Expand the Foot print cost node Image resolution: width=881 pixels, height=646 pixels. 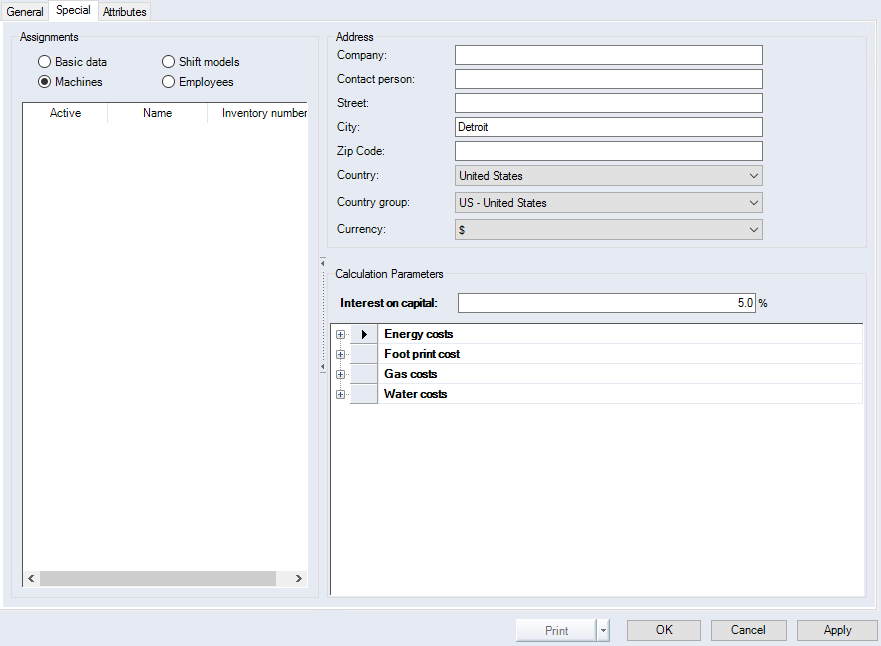click(340, 354)
